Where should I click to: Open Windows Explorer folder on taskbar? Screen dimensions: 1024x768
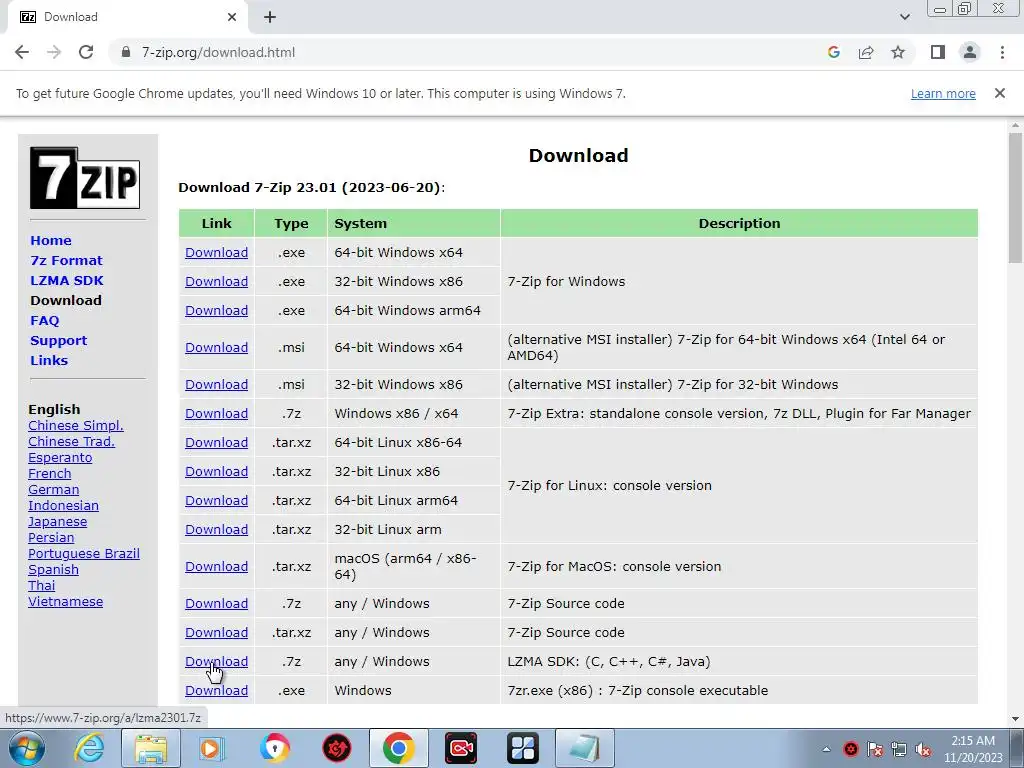click(151, 748)
